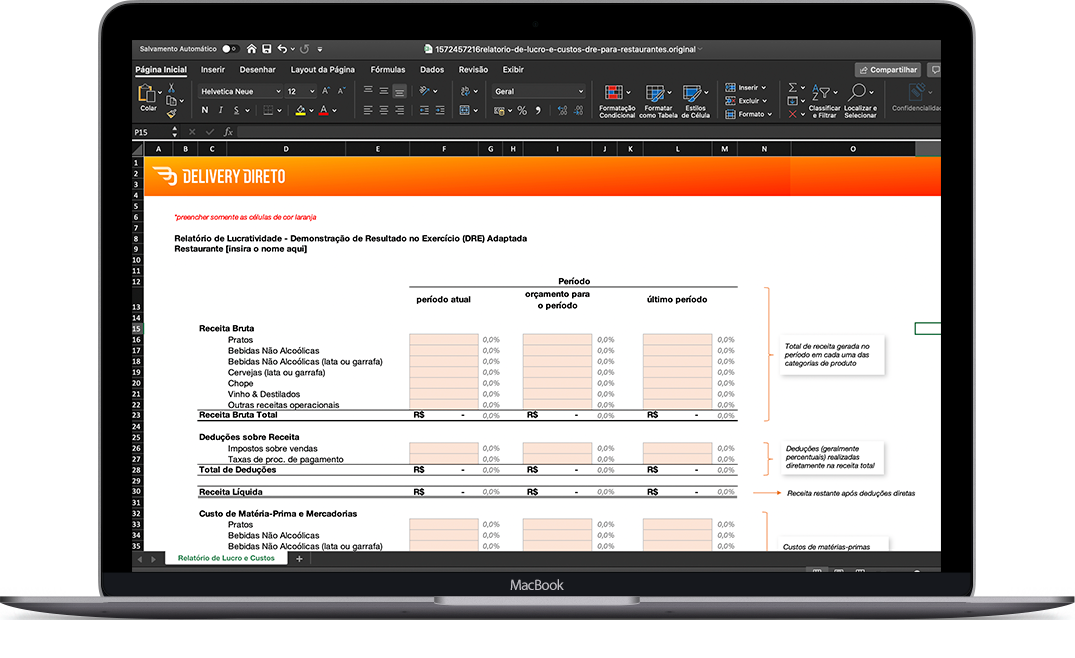
Task: Increase decimal places
Action: (x=562, y=110)
